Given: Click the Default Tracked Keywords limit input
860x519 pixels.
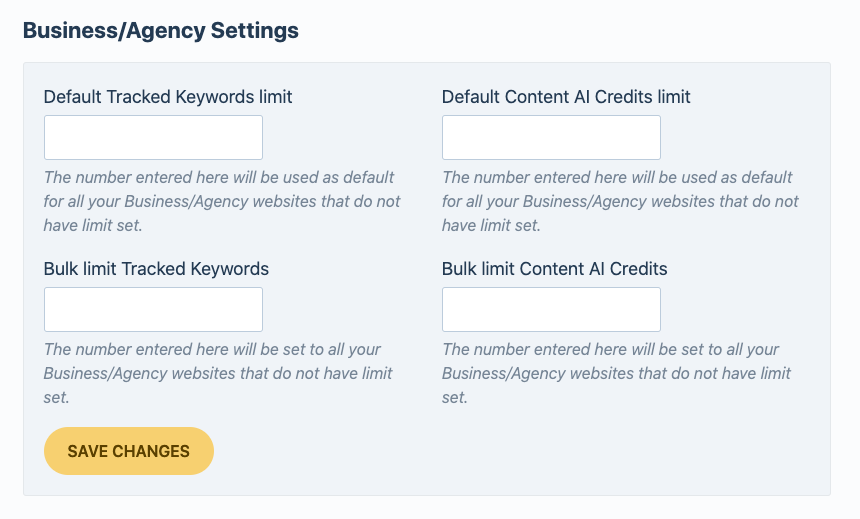Looking at the screenshot, I should pos(153,137).
